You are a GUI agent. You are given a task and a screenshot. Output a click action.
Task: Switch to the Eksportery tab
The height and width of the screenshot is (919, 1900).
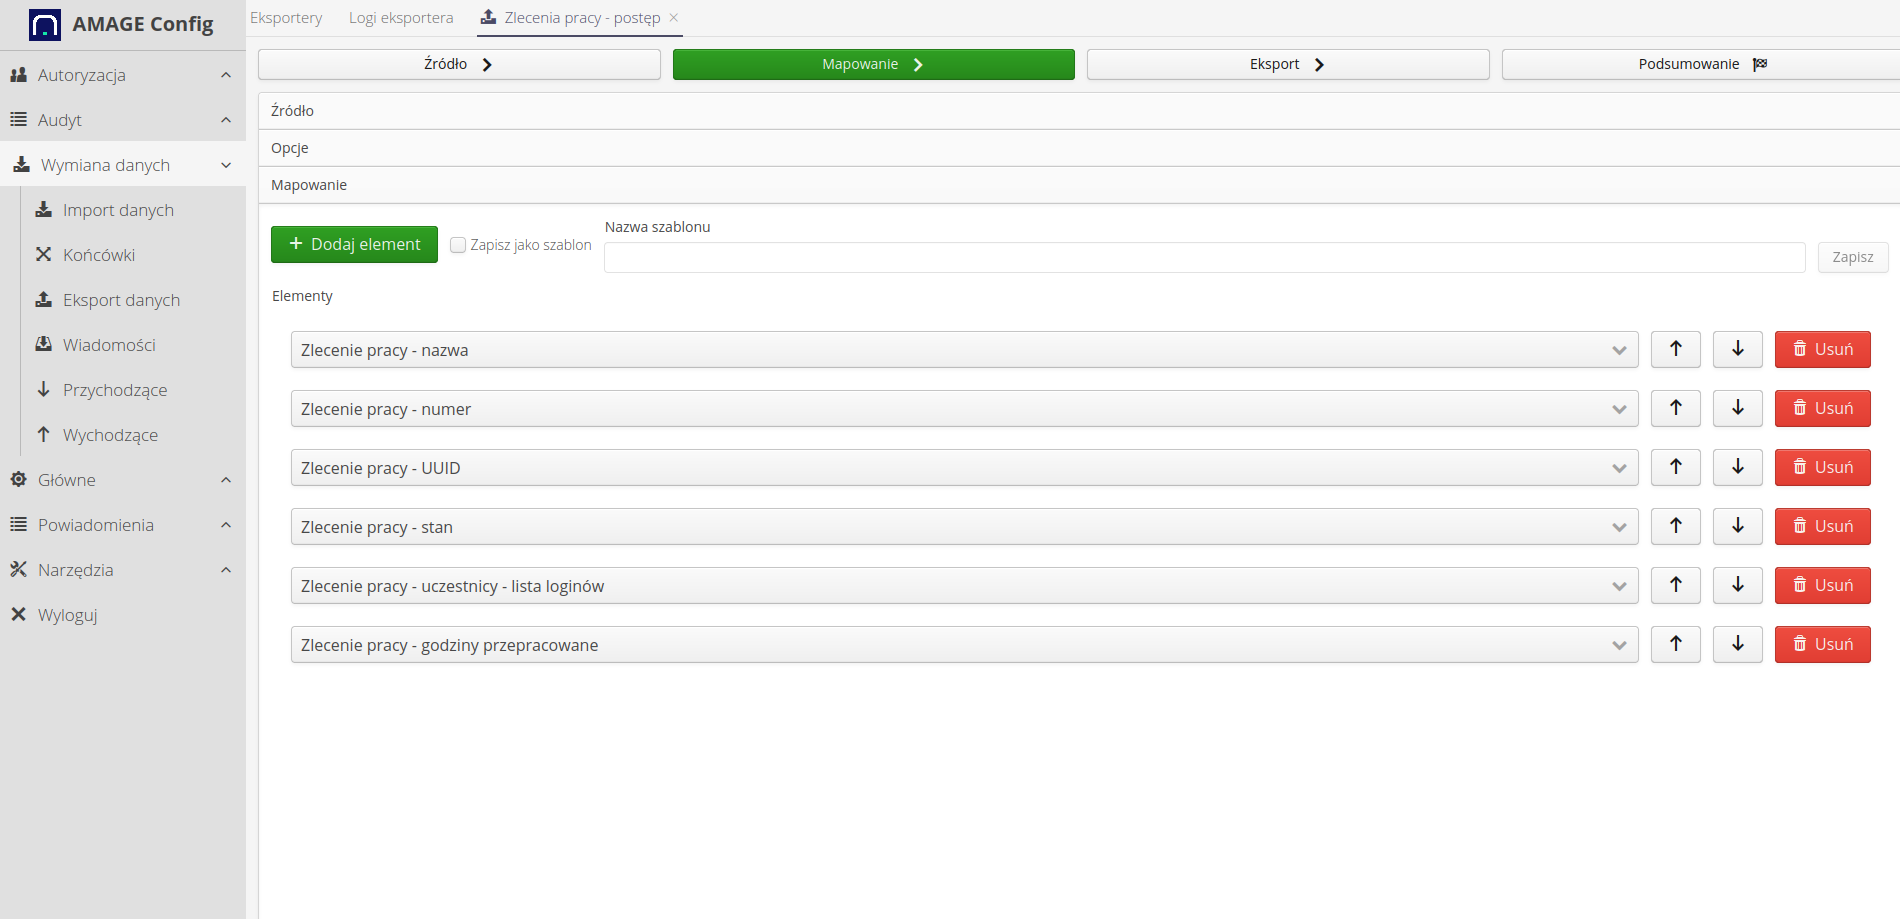286,18
